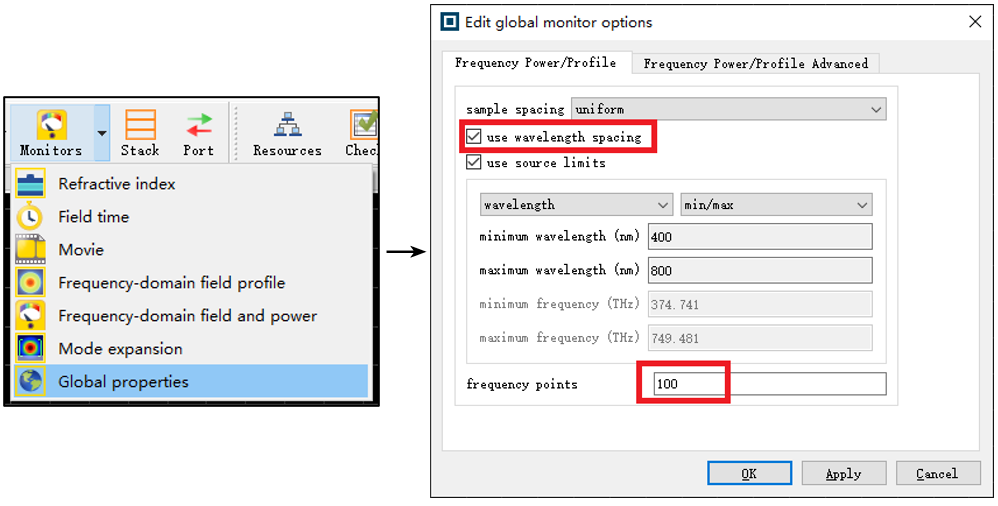Select the Refractive index monitor icon
This screenshot has height=506, width=998.
(x=30, y=184)
